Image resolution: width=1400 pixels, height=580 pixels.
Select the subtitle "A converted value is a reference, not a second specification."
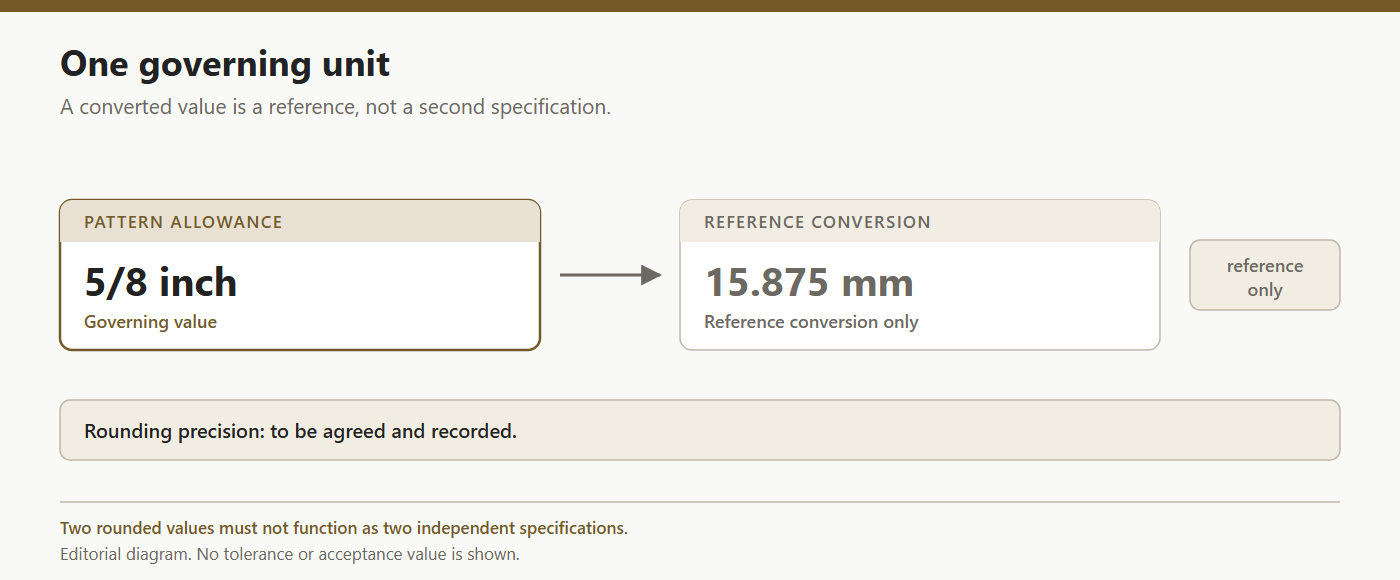335,107
